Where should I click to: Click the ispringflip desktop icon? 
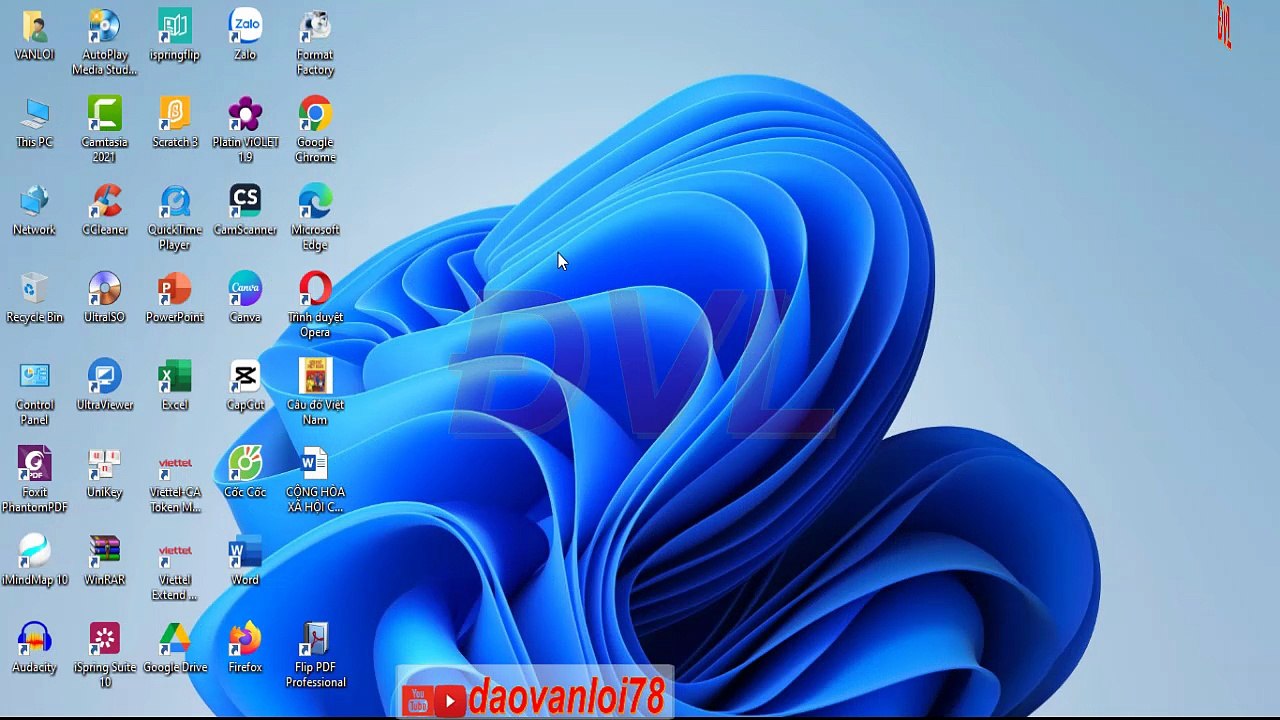tap(175, 27)
